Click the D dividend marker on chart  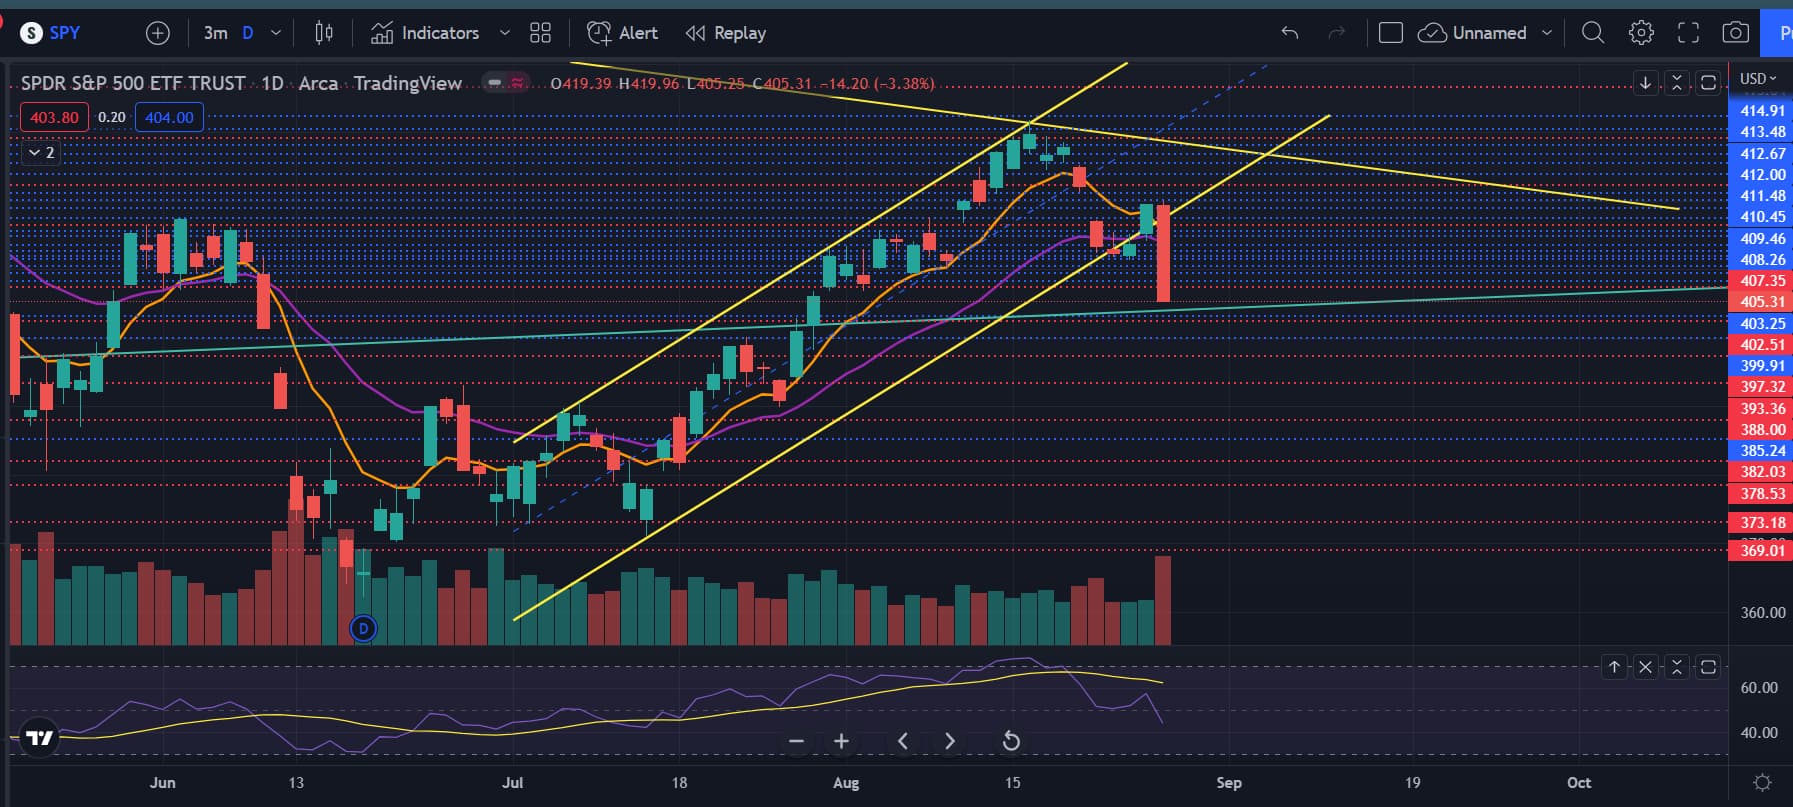pyautogui.click(x=363, y=629)
